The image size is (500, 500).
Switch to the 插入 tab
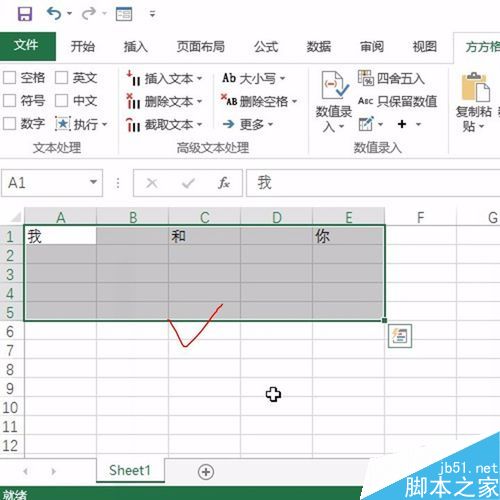click(x=135, y=46)
